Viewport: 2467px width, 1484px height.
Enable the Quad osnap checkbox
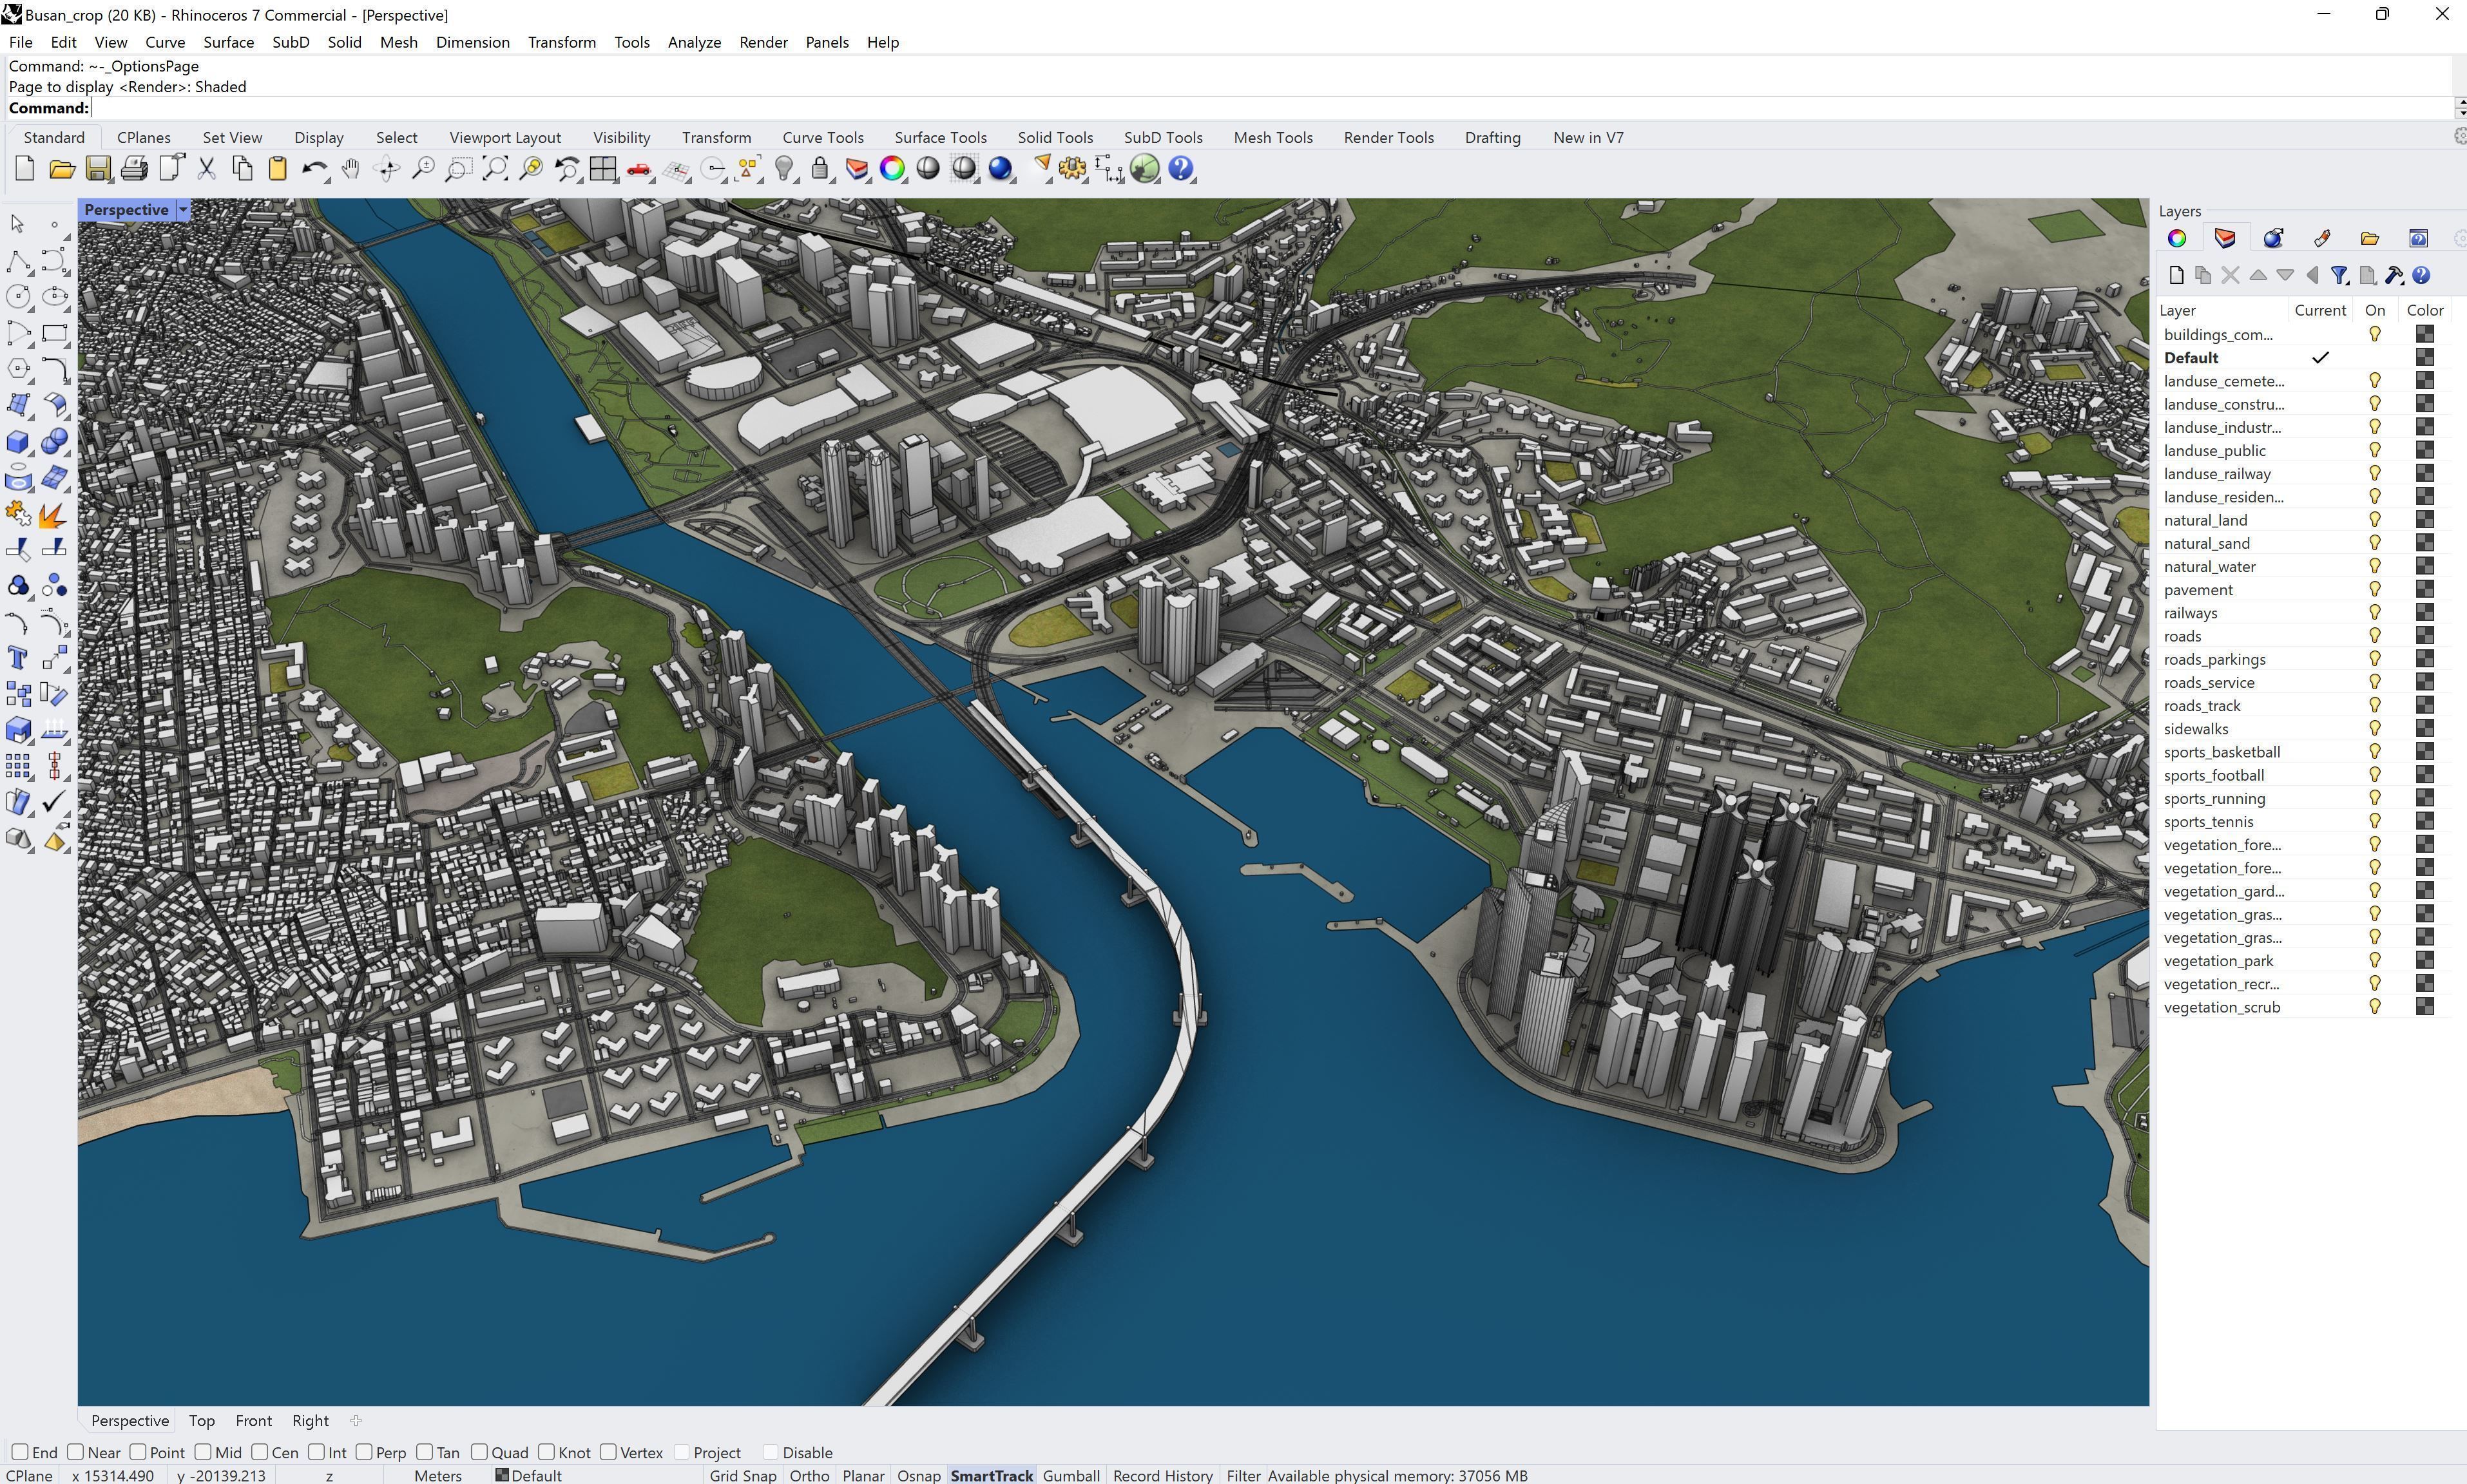(479, 1452)
